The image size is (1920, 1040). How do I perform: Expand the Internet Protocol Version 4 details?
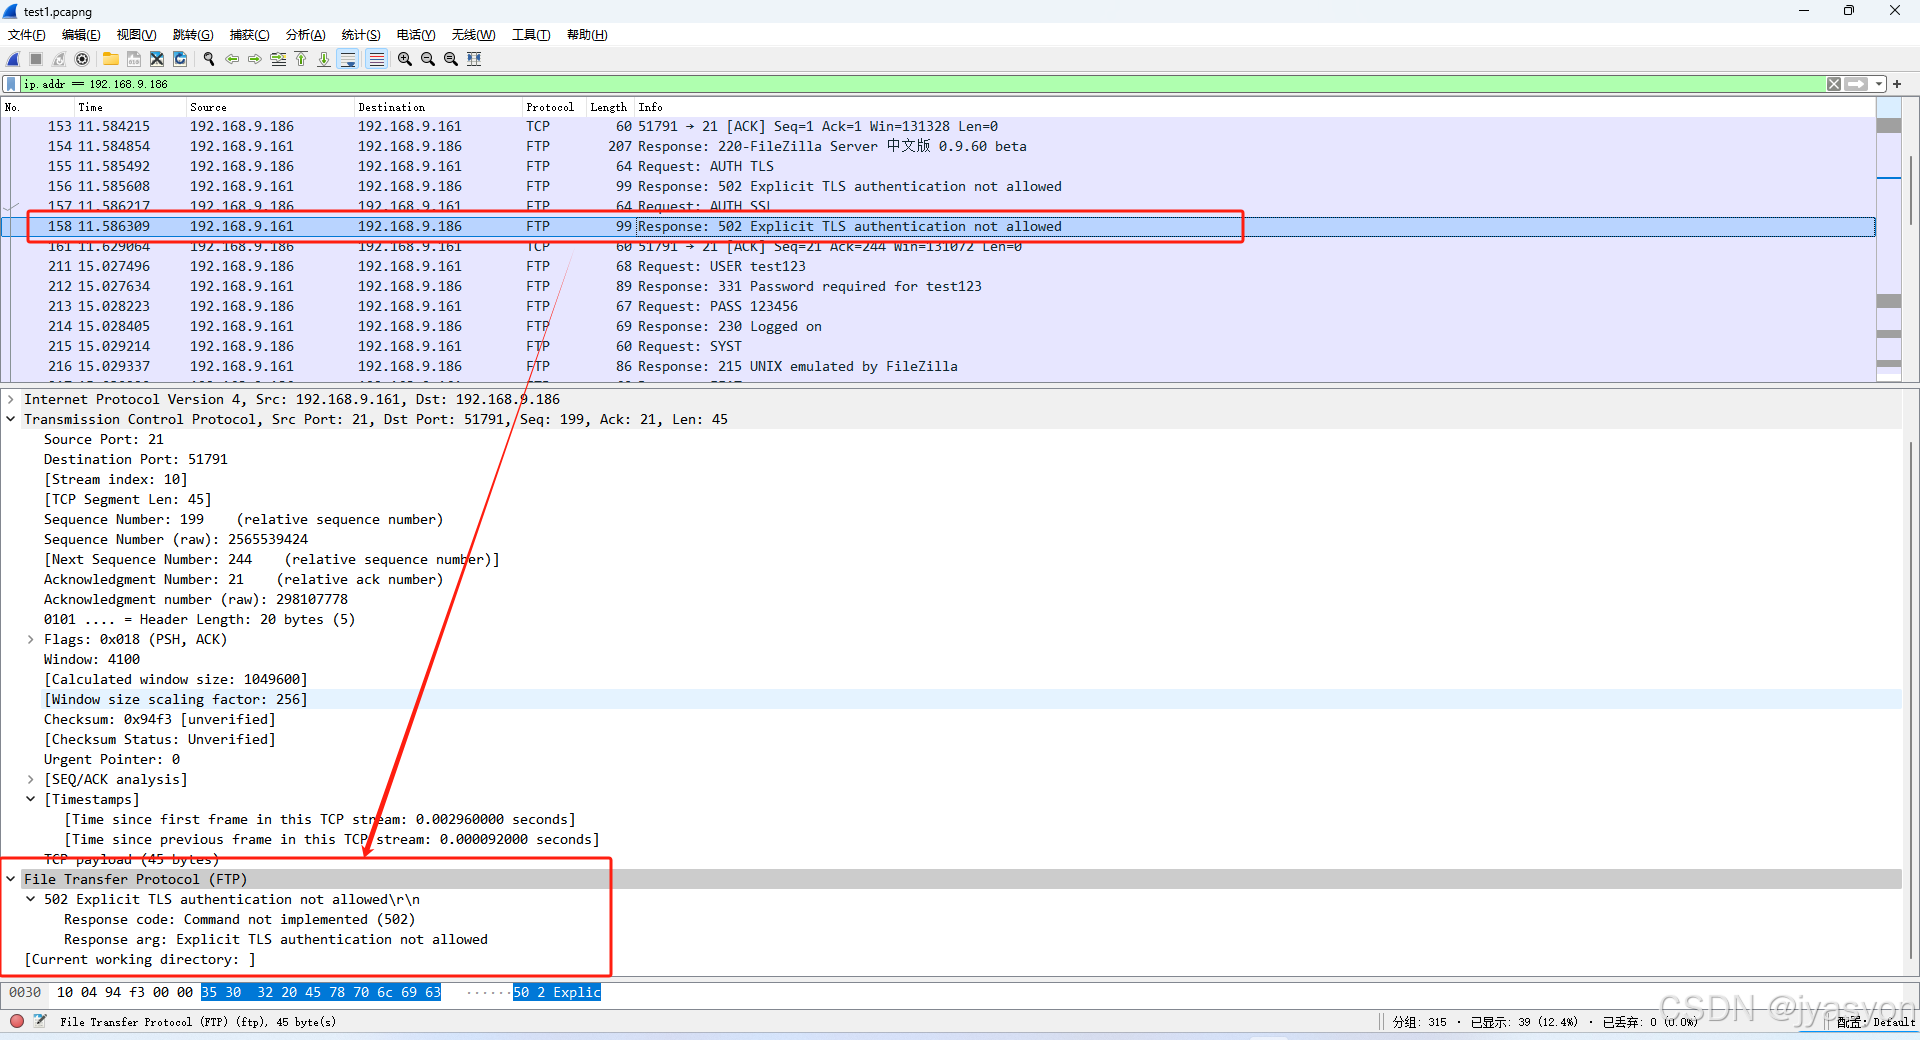11,399
